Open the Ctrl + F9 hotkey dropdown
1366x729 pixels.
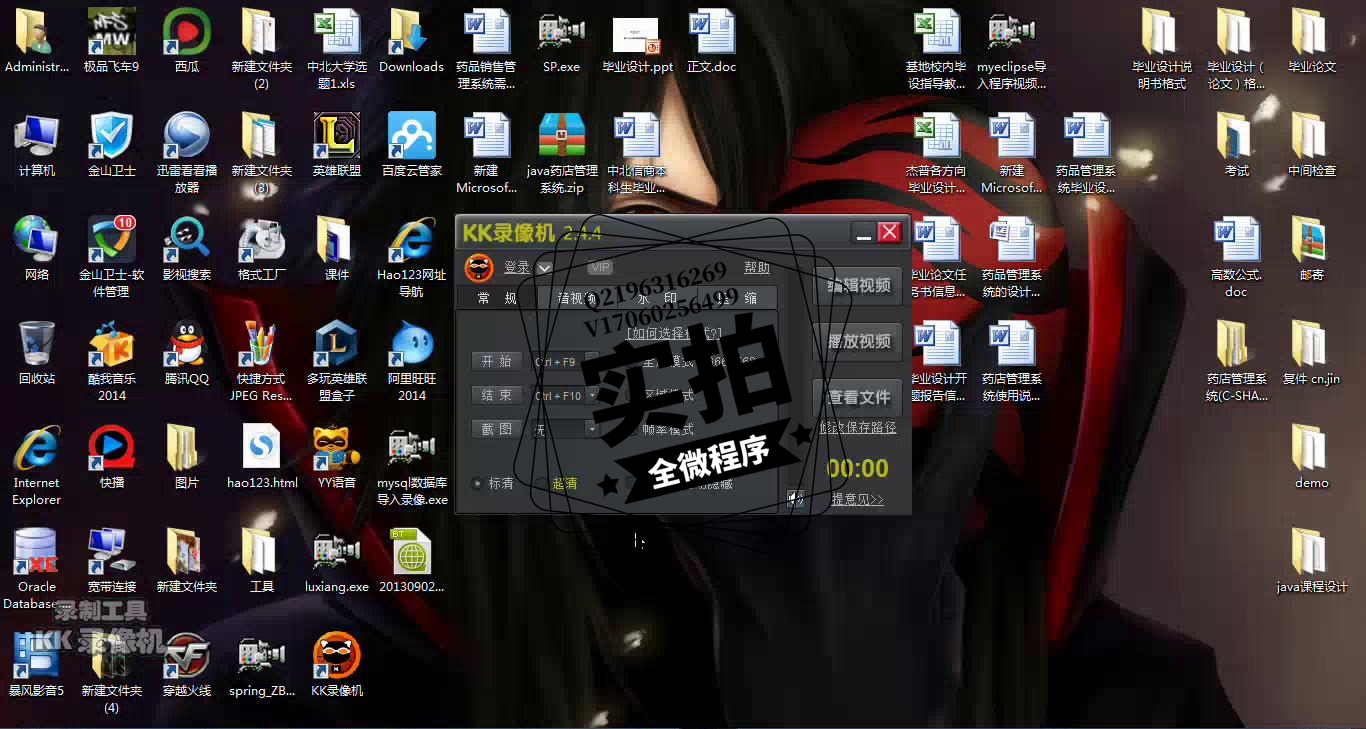(x=592, y=362)
